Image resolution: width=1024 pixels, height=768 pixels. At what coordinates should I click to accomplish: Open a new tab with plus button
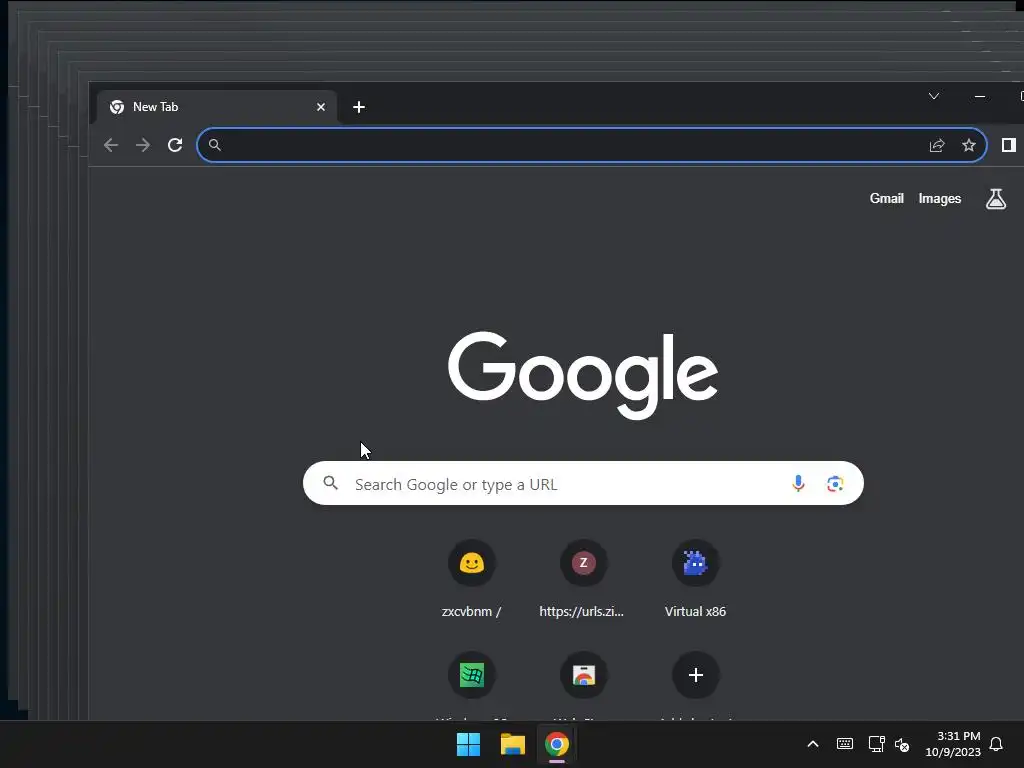coord(359,107)
